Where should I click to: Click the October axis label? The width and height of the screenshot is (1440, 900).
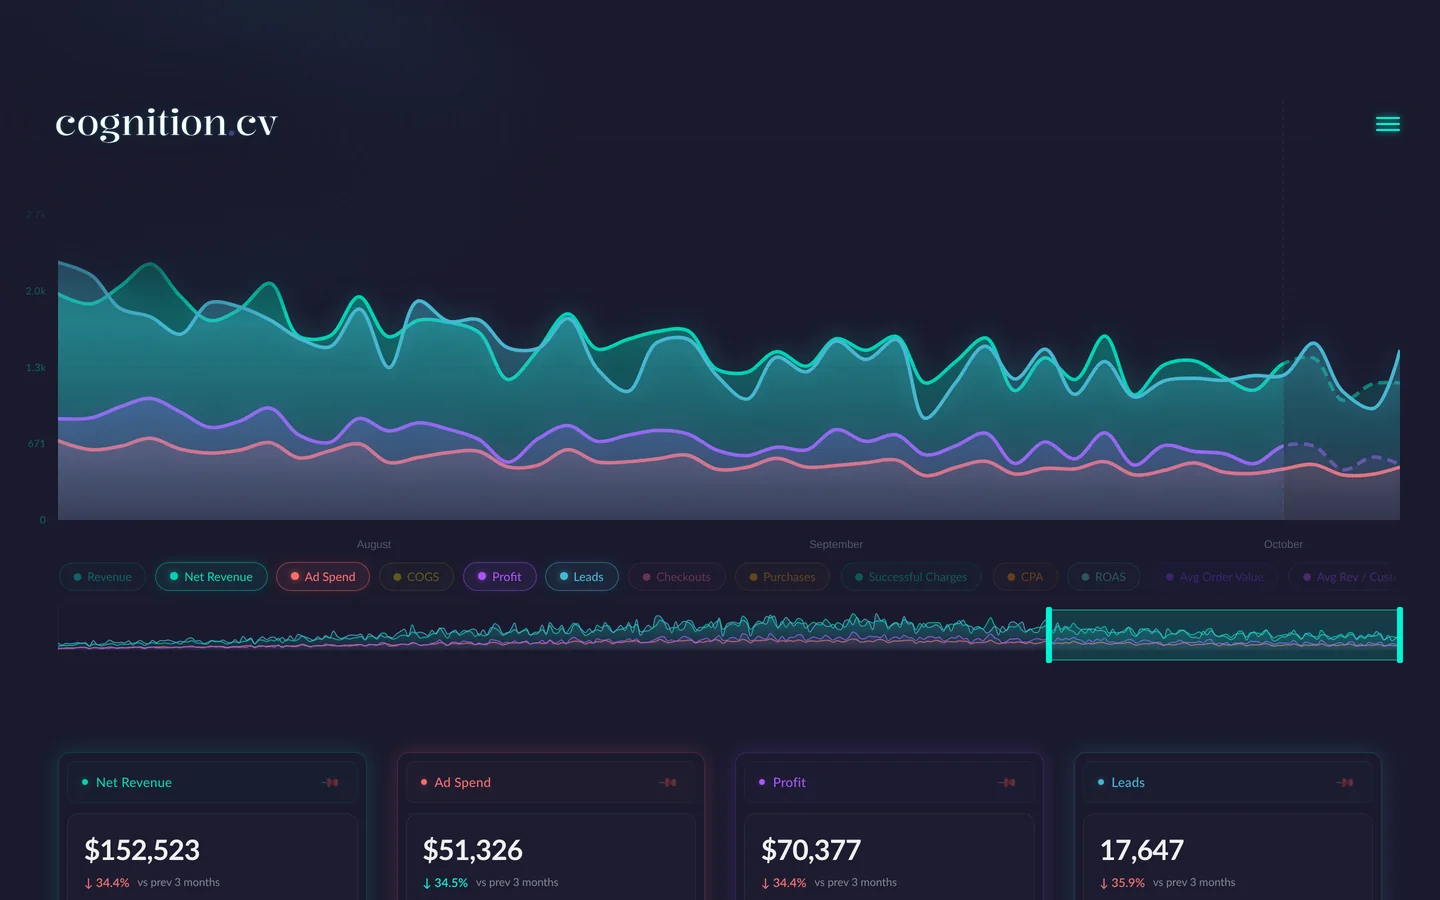click(1283, 545)
